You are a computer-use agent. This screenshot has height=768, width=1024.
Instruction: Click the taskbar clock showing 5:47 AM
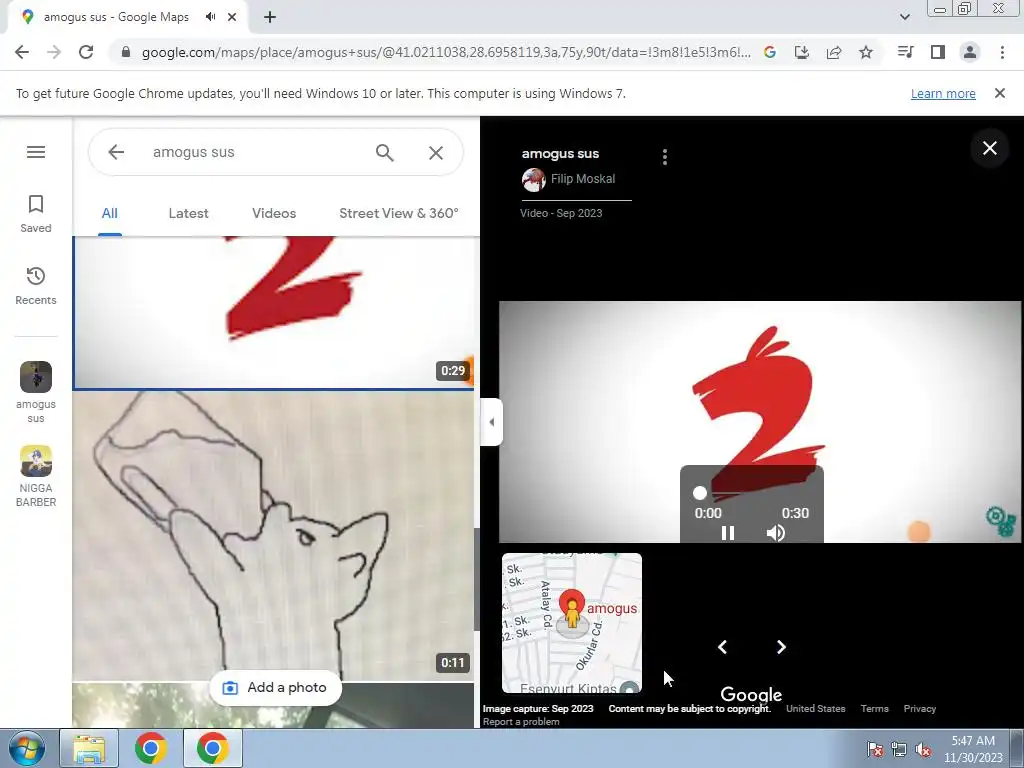973,749
